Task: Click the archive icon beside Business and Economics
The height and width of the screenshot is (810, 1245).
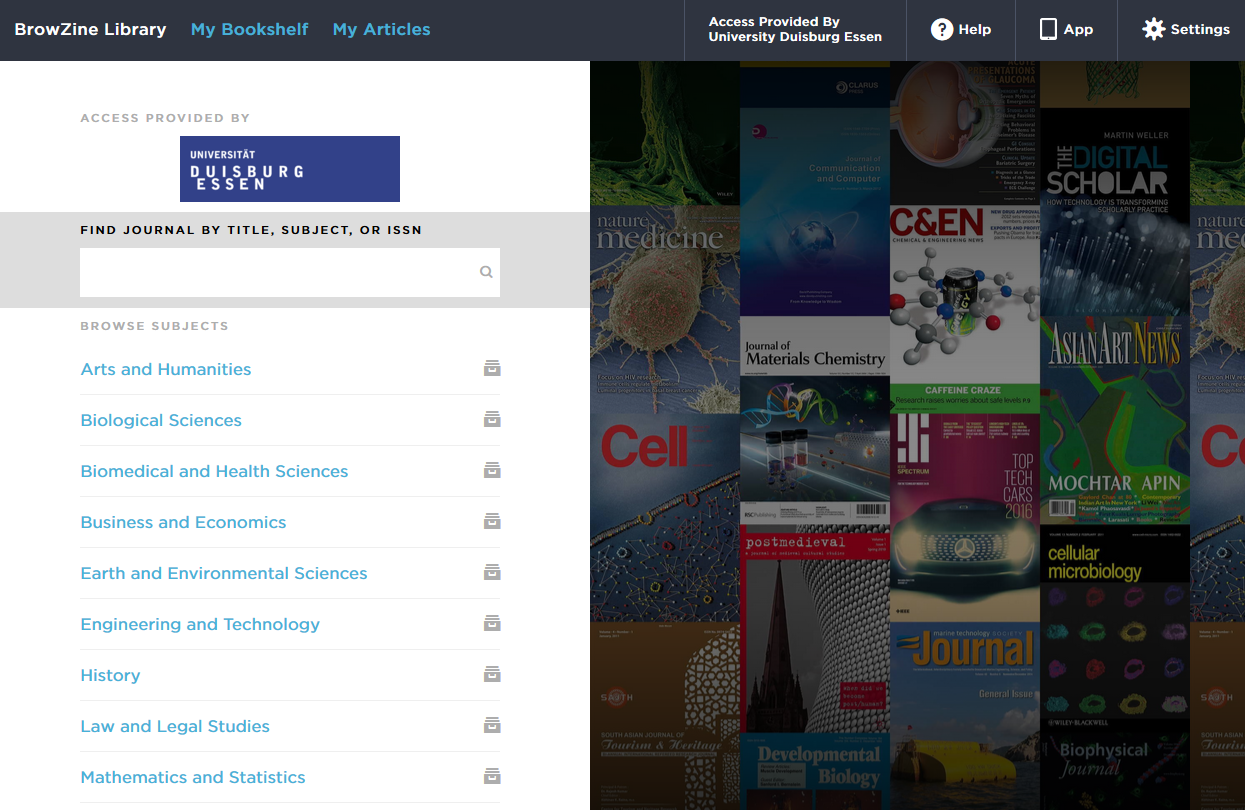Action: tap(492, 521)
